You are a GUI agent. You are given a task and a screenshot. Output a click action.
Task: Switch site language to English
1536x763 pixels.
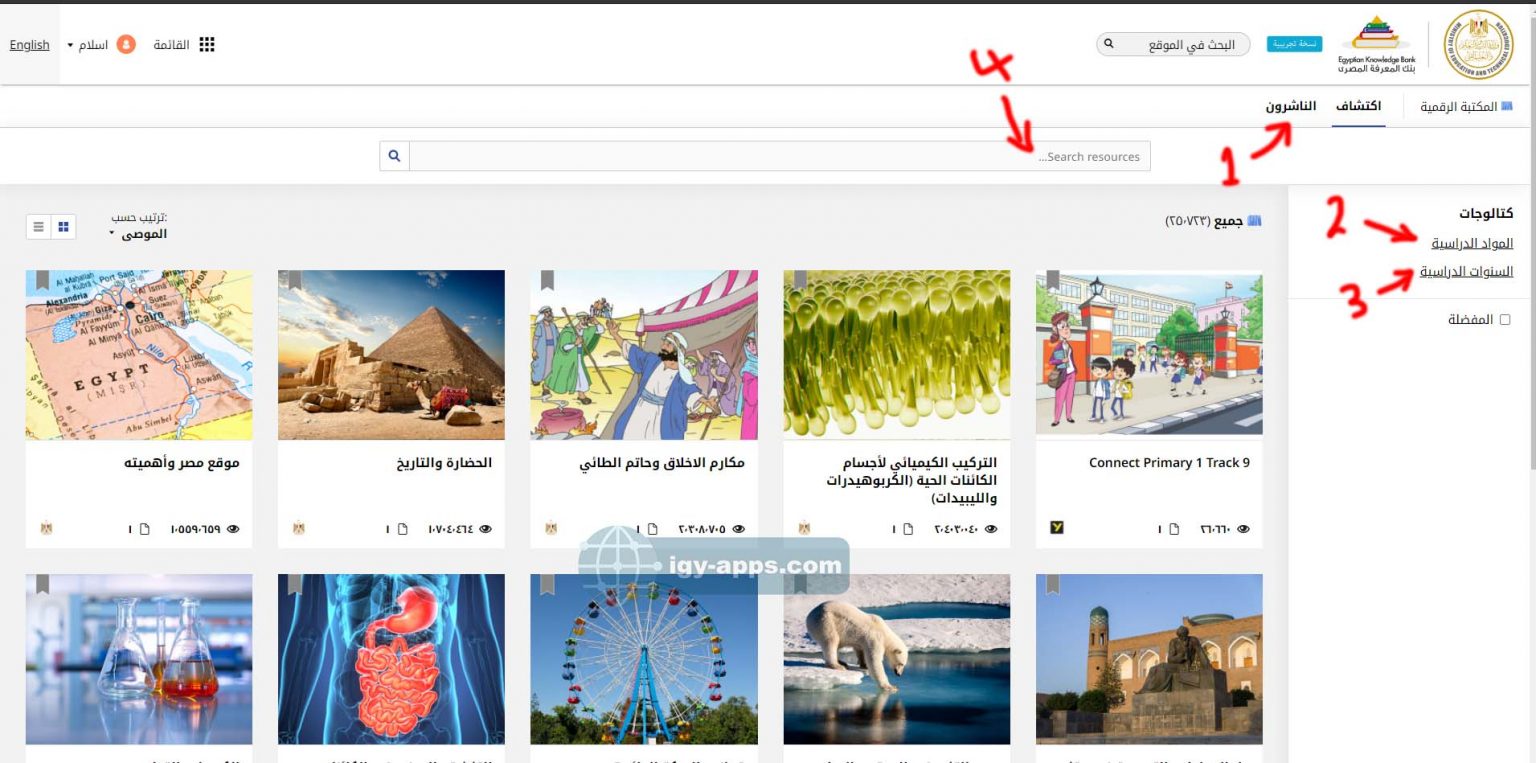pyautogui.click(x=30, y=45)
